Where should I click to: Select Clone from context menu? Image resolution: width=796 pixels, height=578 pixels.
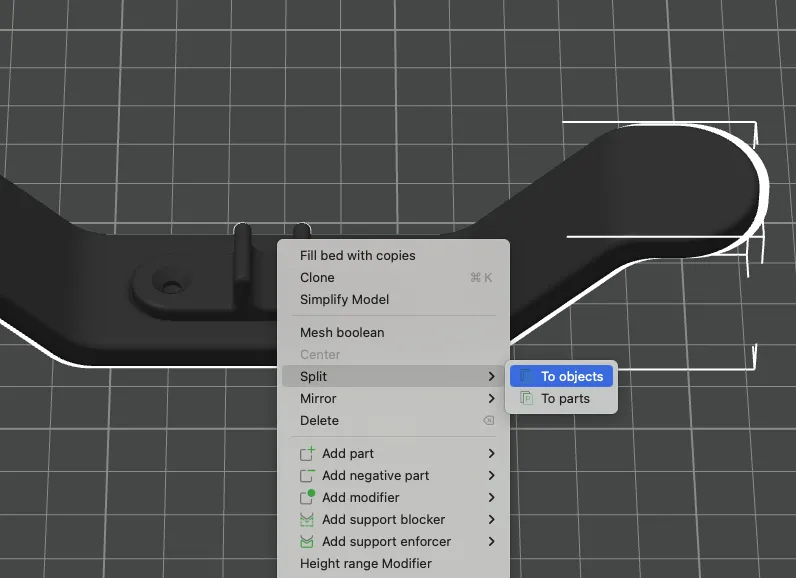tap(393, 278)
